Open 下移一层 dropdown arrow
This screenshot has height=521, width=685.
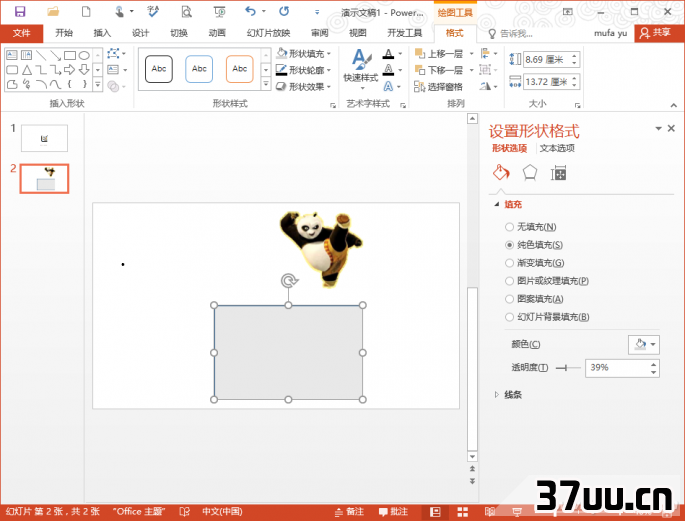pyautogui.click(x=471, y=70)
